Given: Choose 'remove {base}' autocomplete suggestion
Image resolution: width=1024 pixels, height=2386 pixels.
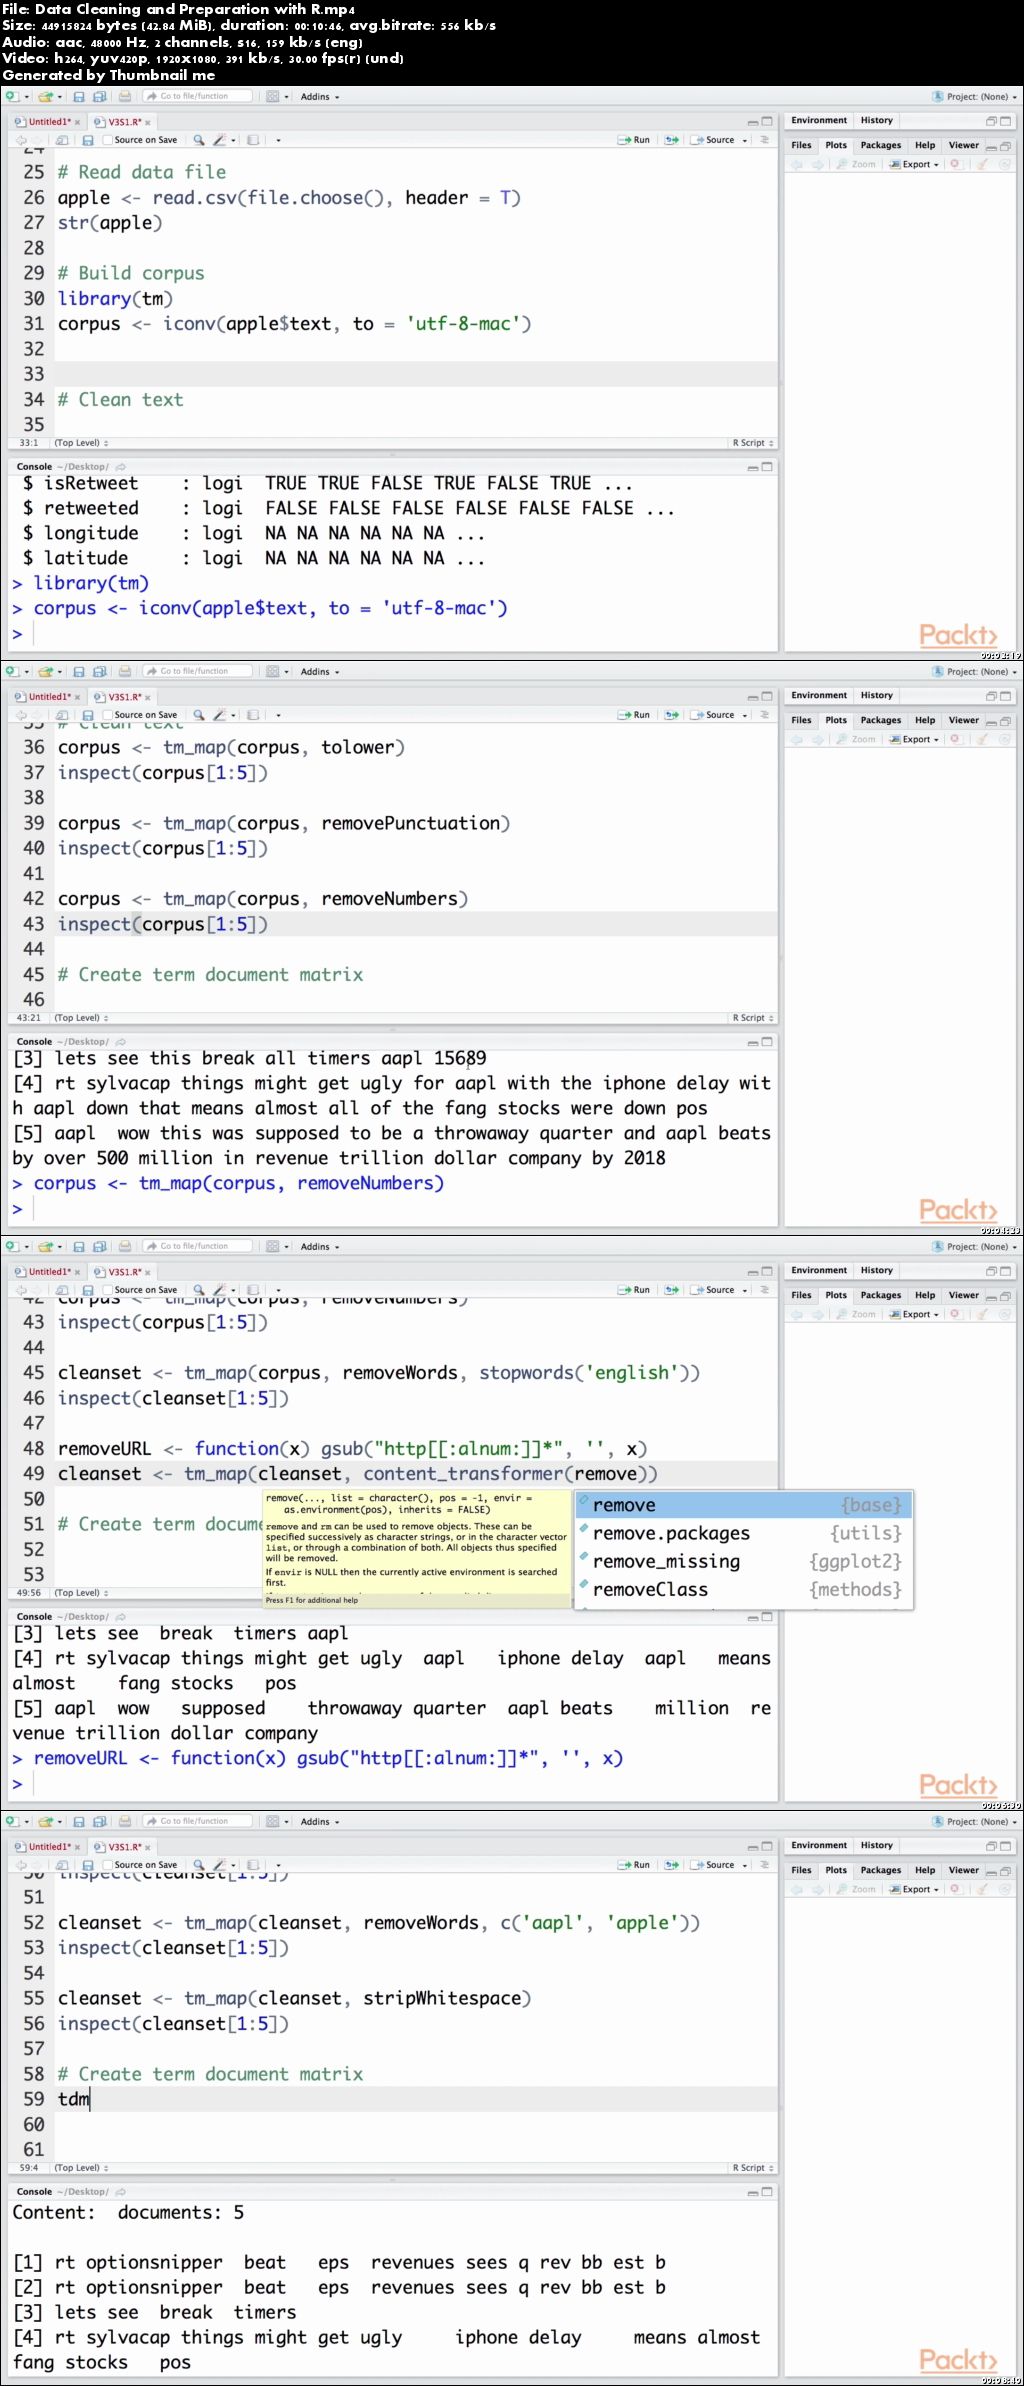Looking at the screenshot, I should point(744,1505).
